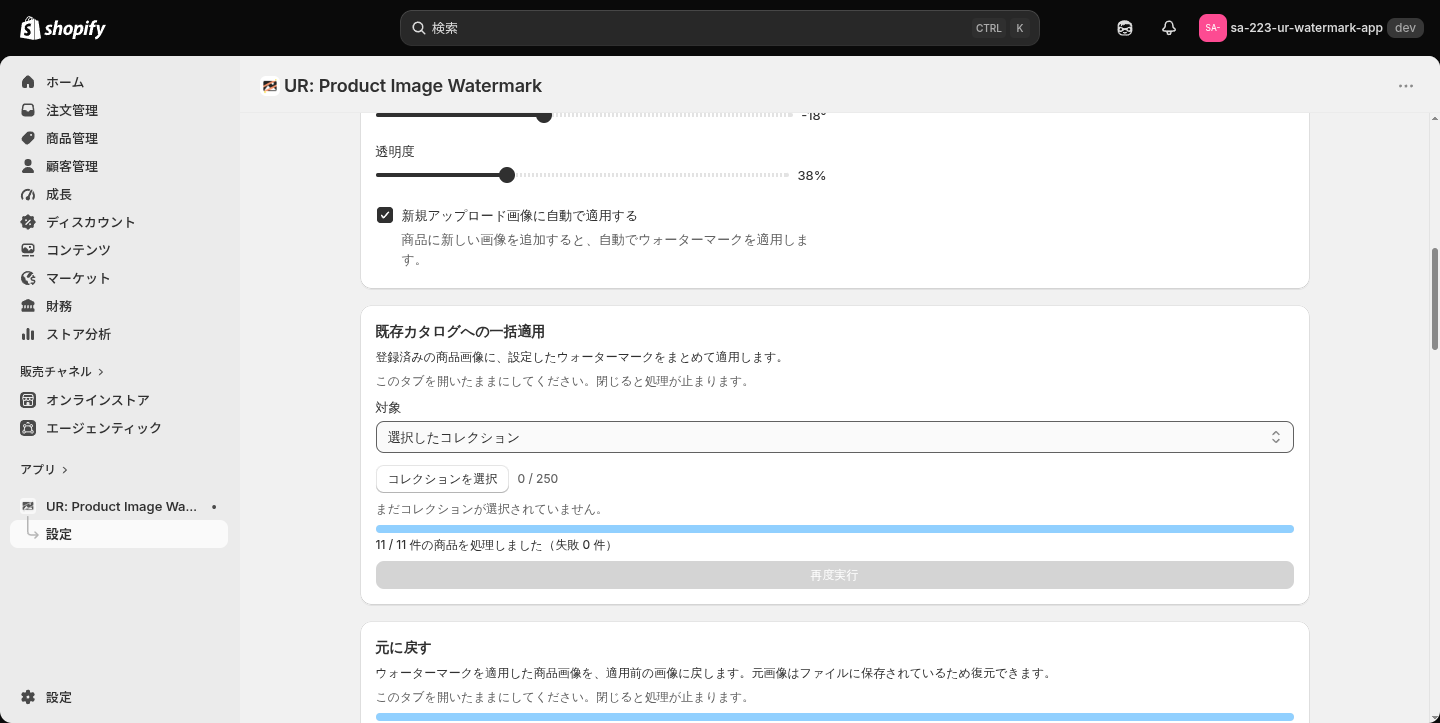This screenshot has height=723, width=1440.
Task: Click the 元に戻す heading
Action: coord(403,647)
